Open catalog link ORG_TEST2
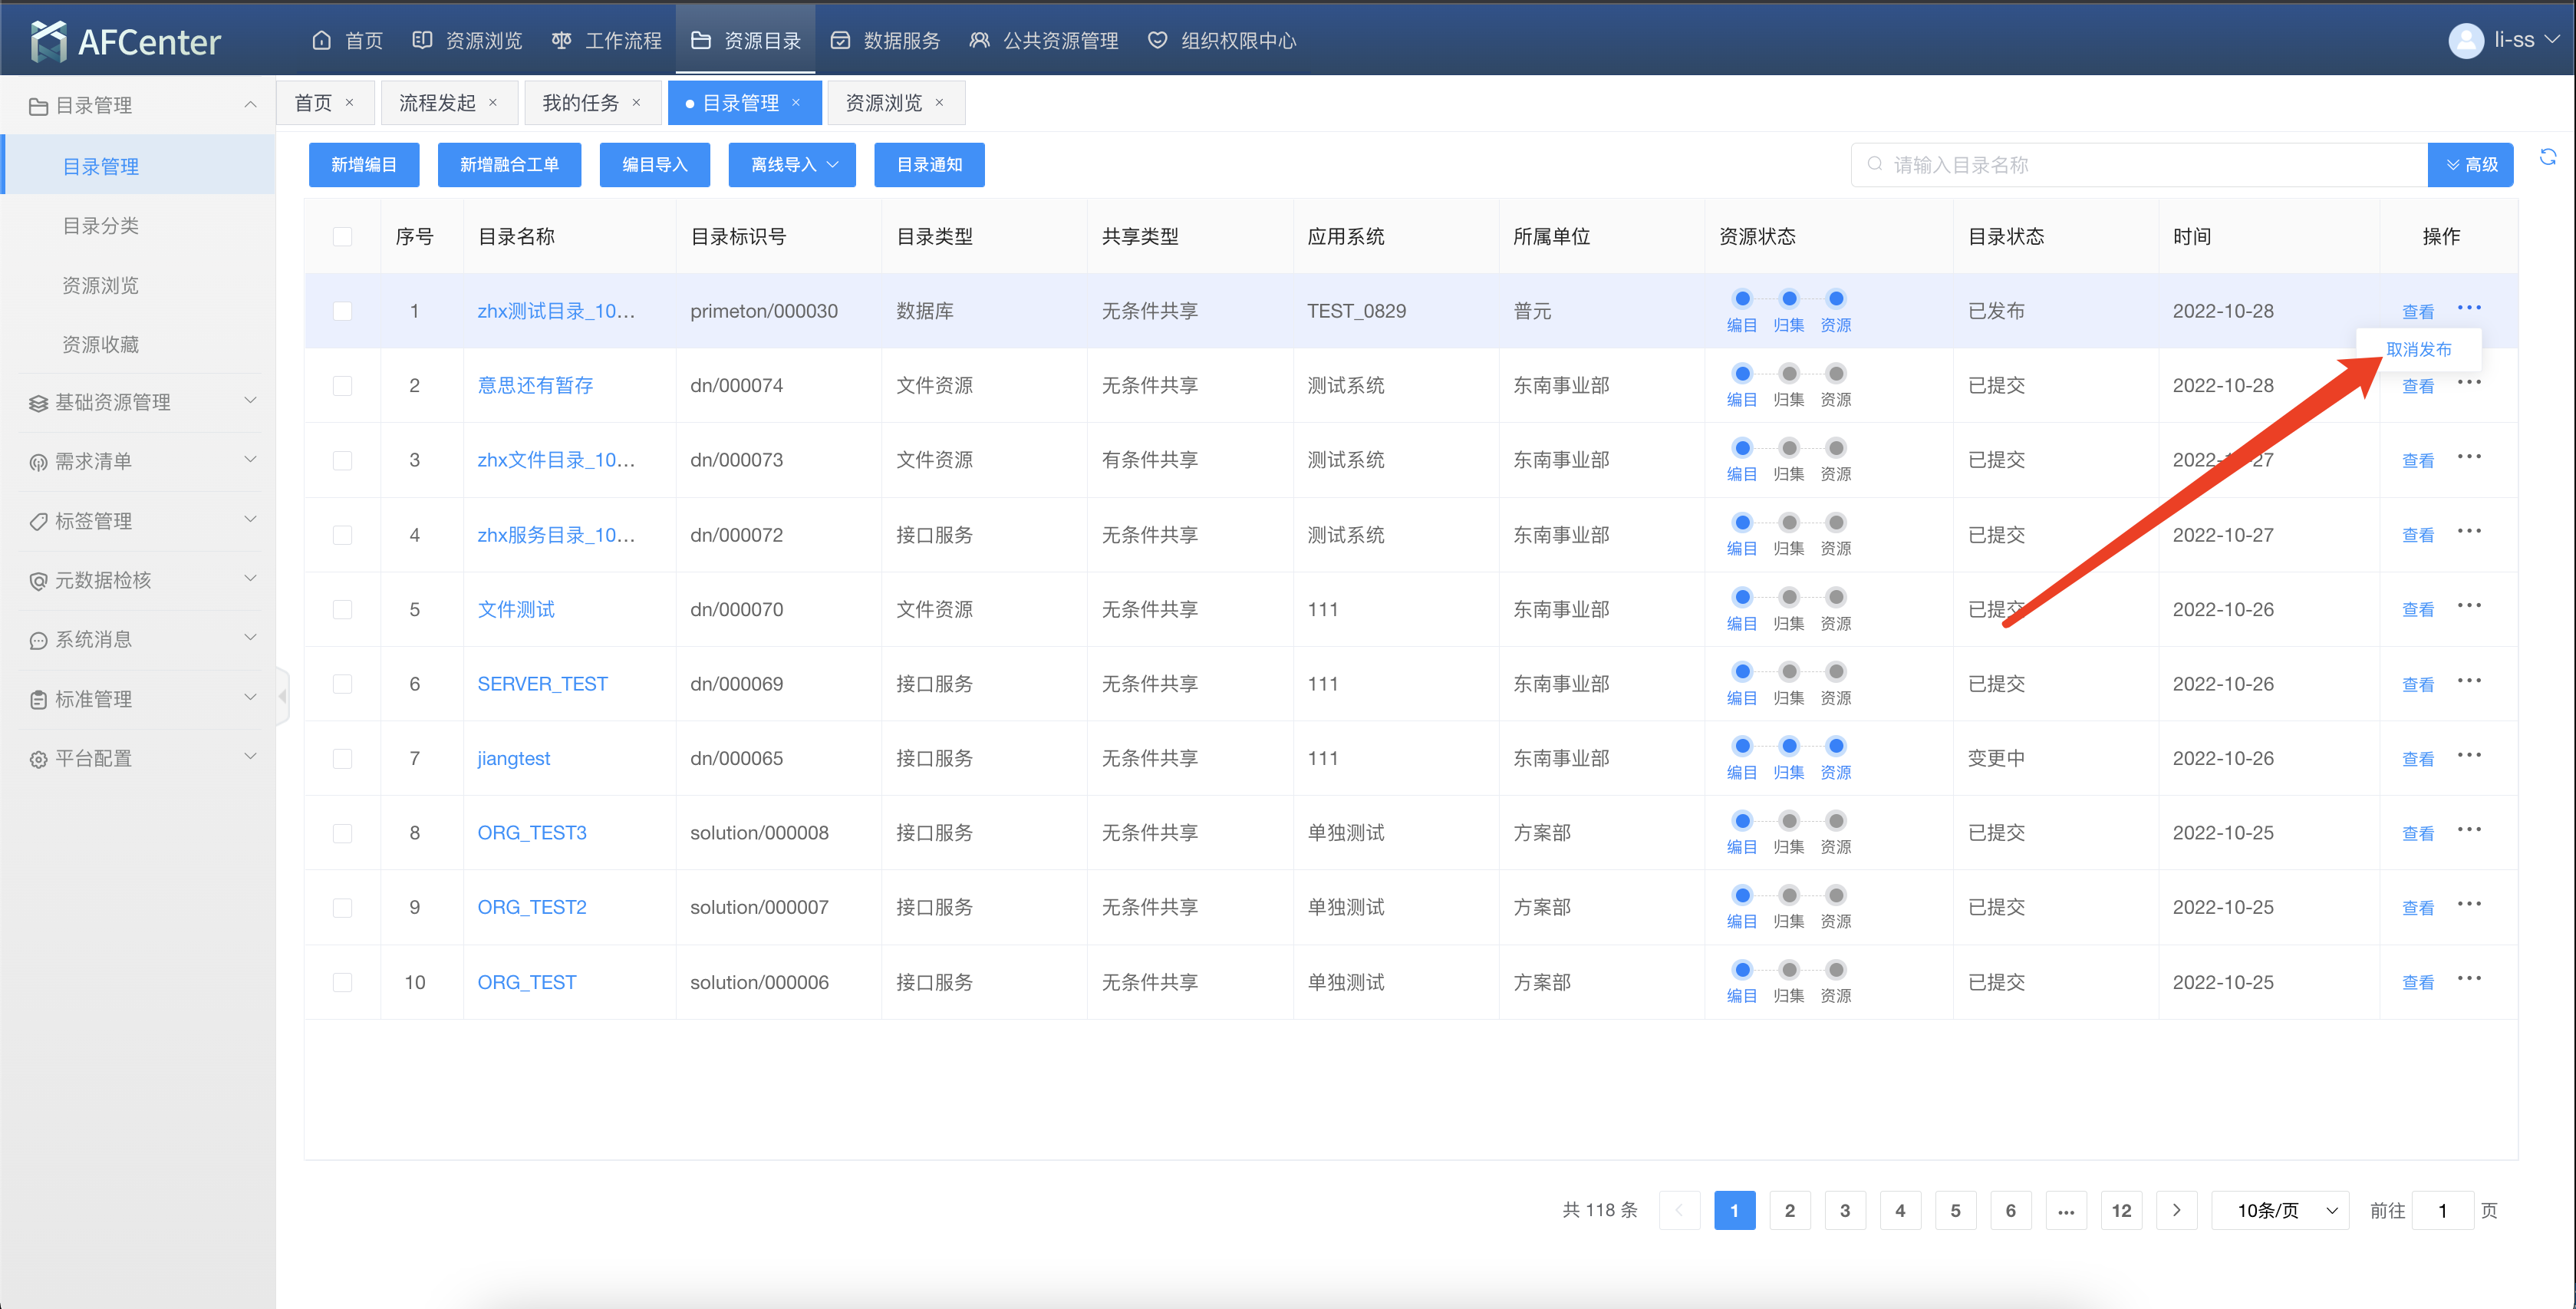Viewport: 2576px width, 1309px height. tap(532, 907)
